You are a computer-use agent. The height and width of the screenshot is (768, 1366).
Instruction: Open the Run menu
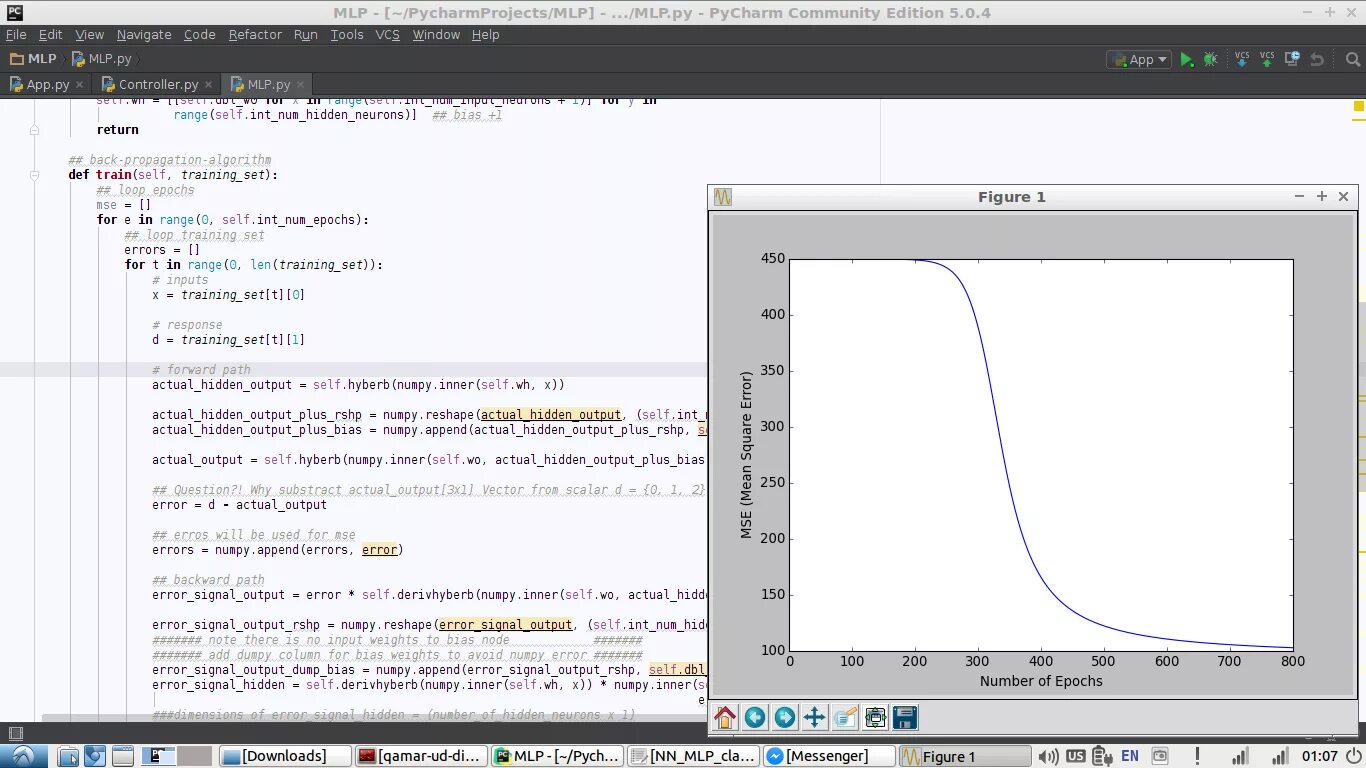[x=305, y=34]
